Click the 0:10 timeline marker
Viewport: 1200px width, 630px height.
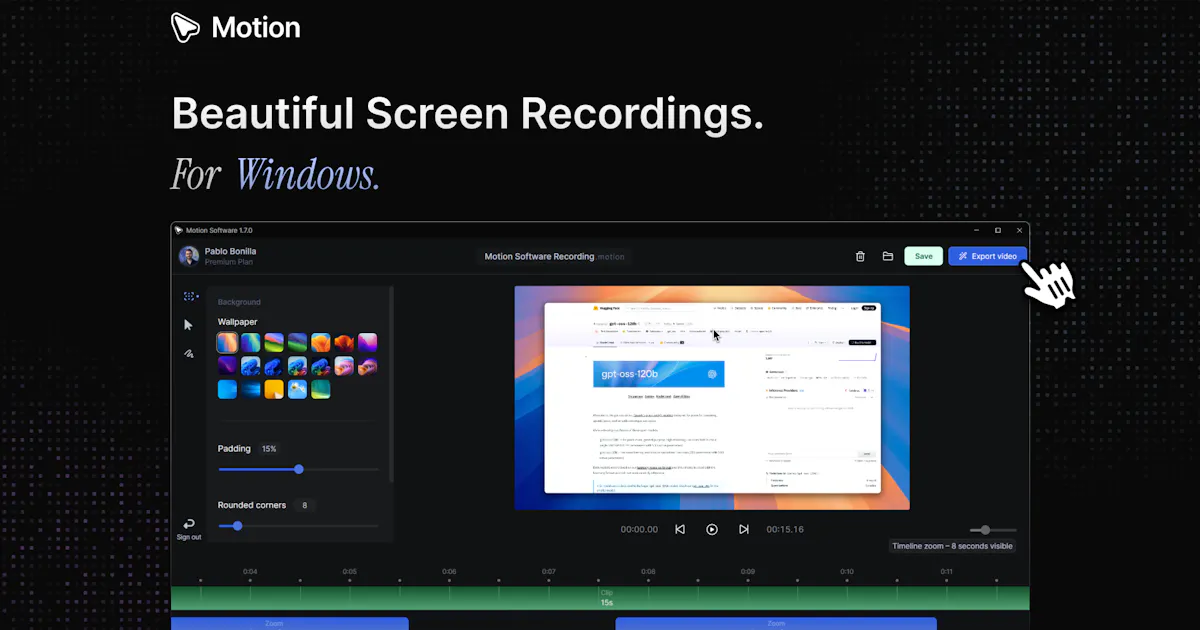(847, 572)
